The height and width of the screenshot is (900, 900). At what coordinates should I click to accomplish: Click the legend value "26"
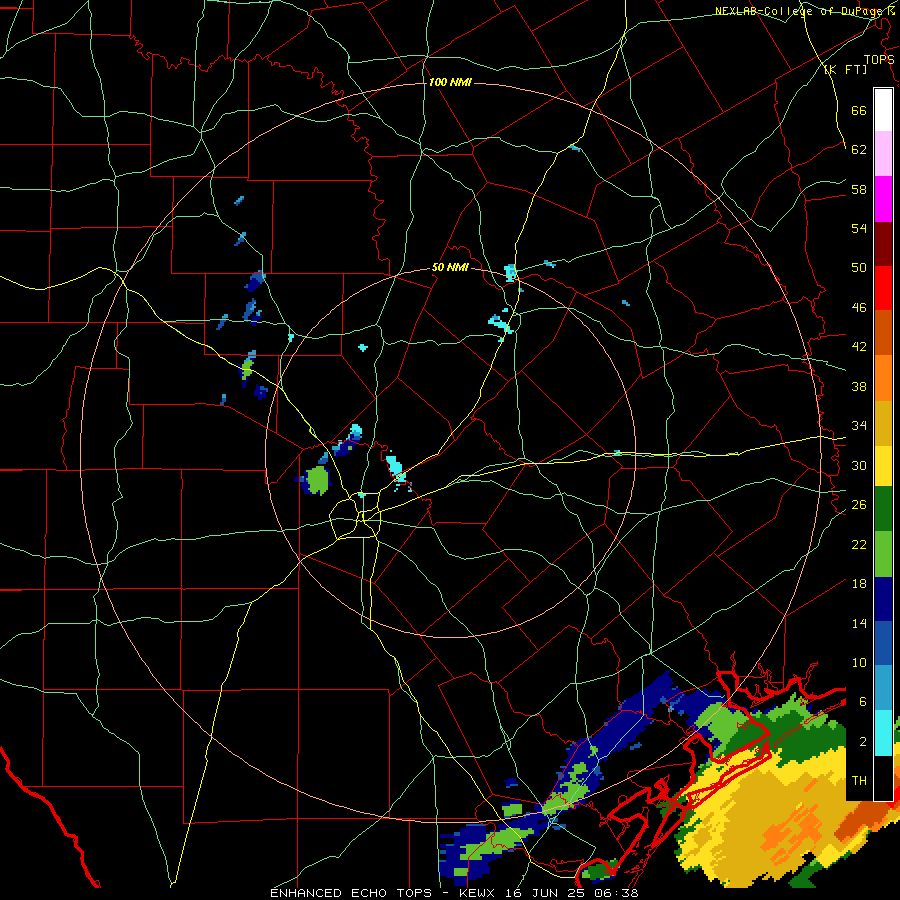point(859,505)
